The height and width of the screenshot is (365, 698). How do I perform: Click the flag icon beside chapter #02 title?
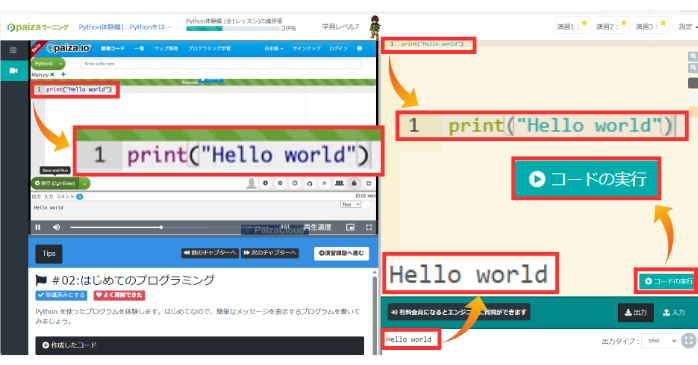pyautogui.click(x=41, y=280)
